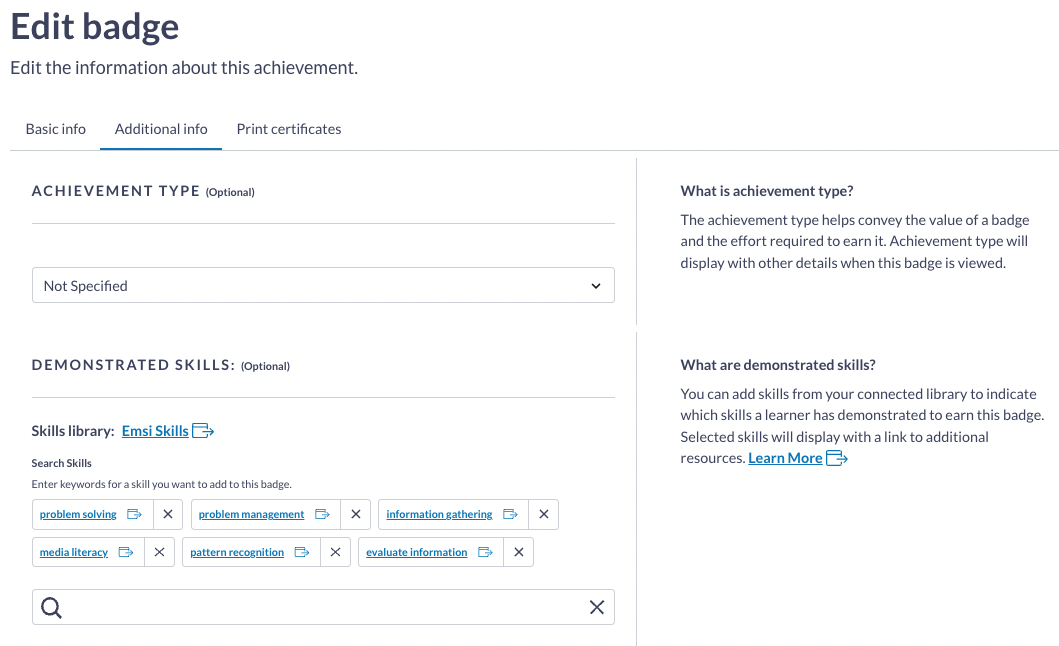Select the Additional info tab
Image resolution: width=1059 pixels, height=646 pixels.
coord(161,129)
